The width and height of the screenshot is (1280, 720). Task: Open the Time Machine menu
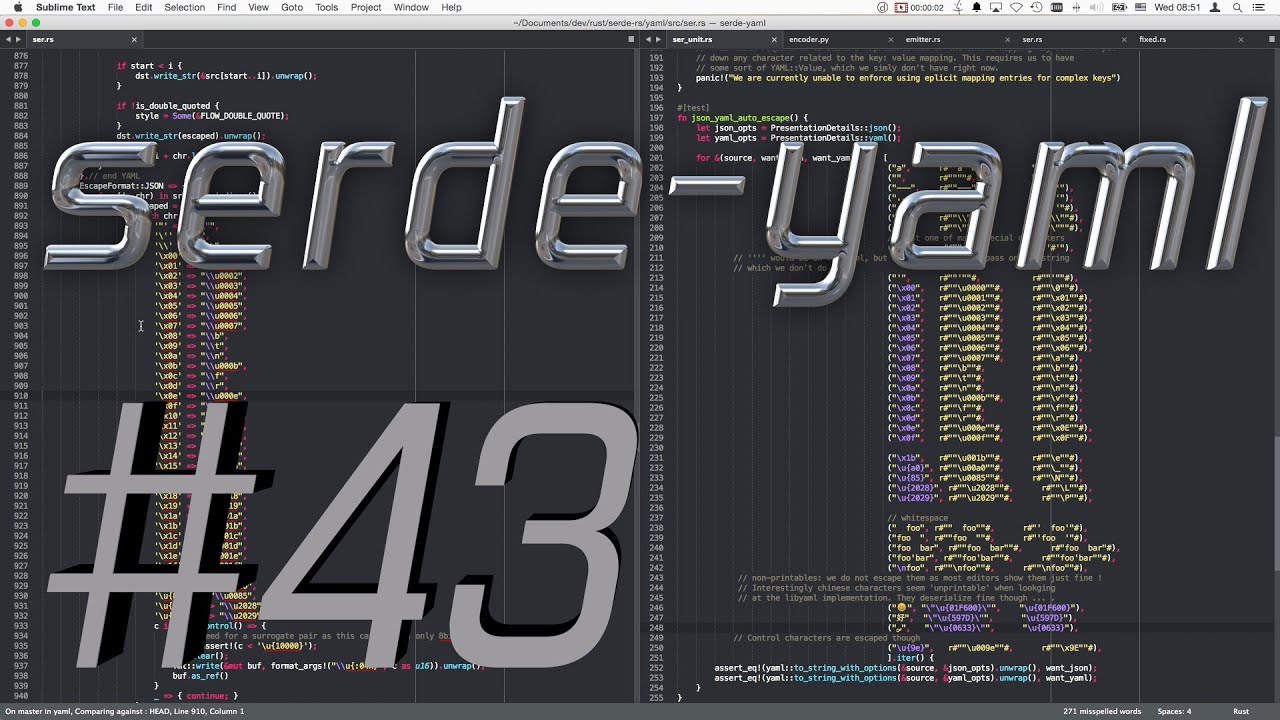click(1036, 7)
